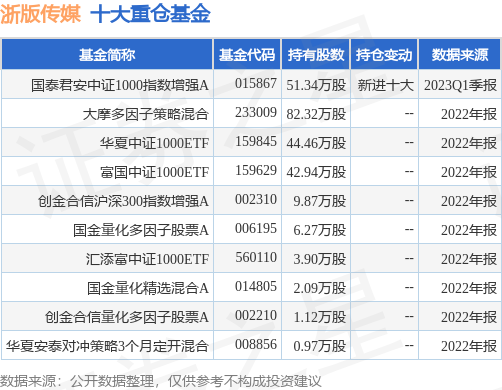Click the 十大重仓基金 heading
The image size is (502, 390).
pos(150,14)
